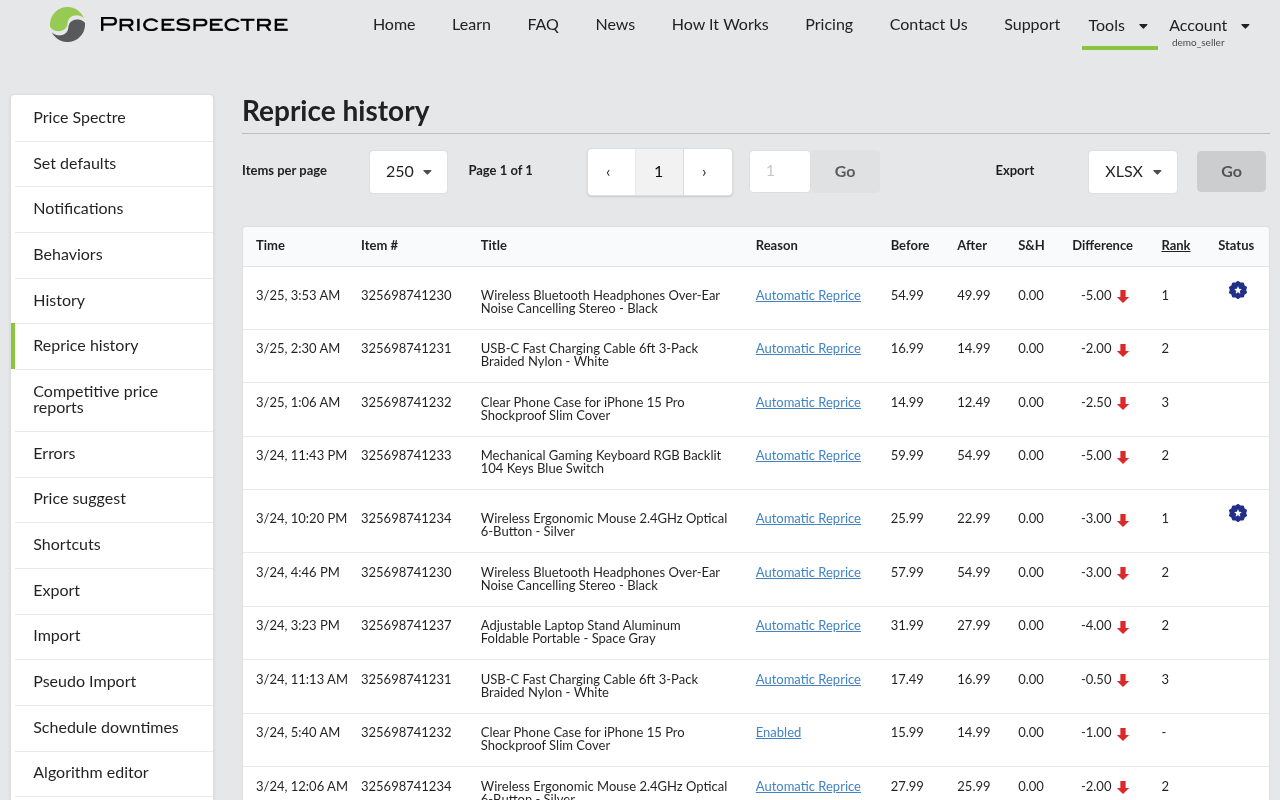Click the blue status badge on Wireless Bluetooth Headphones row
The height and width of the screenshot is (800, 1280).
click(1237, 290)
